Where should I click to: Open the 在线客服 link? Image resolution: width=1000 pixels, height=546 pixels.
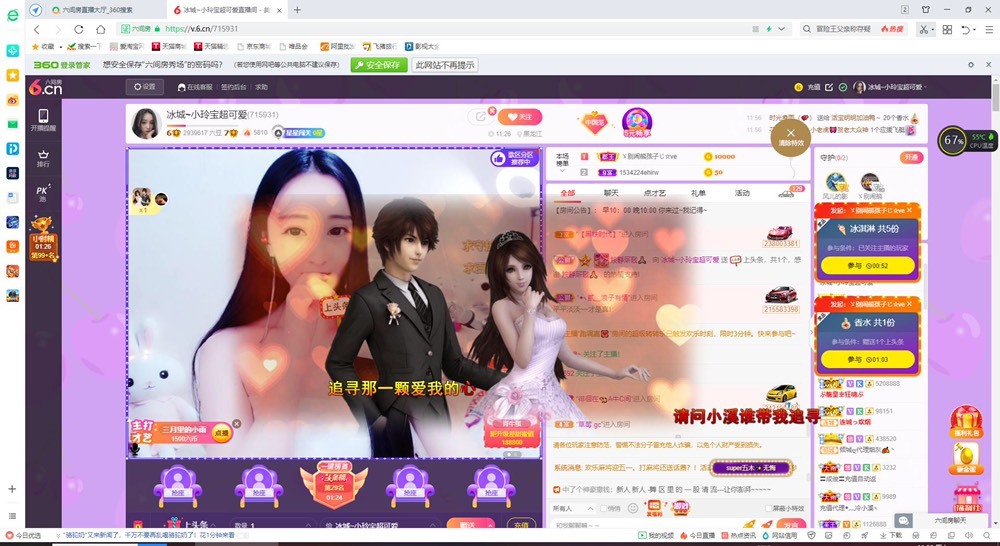195,87
